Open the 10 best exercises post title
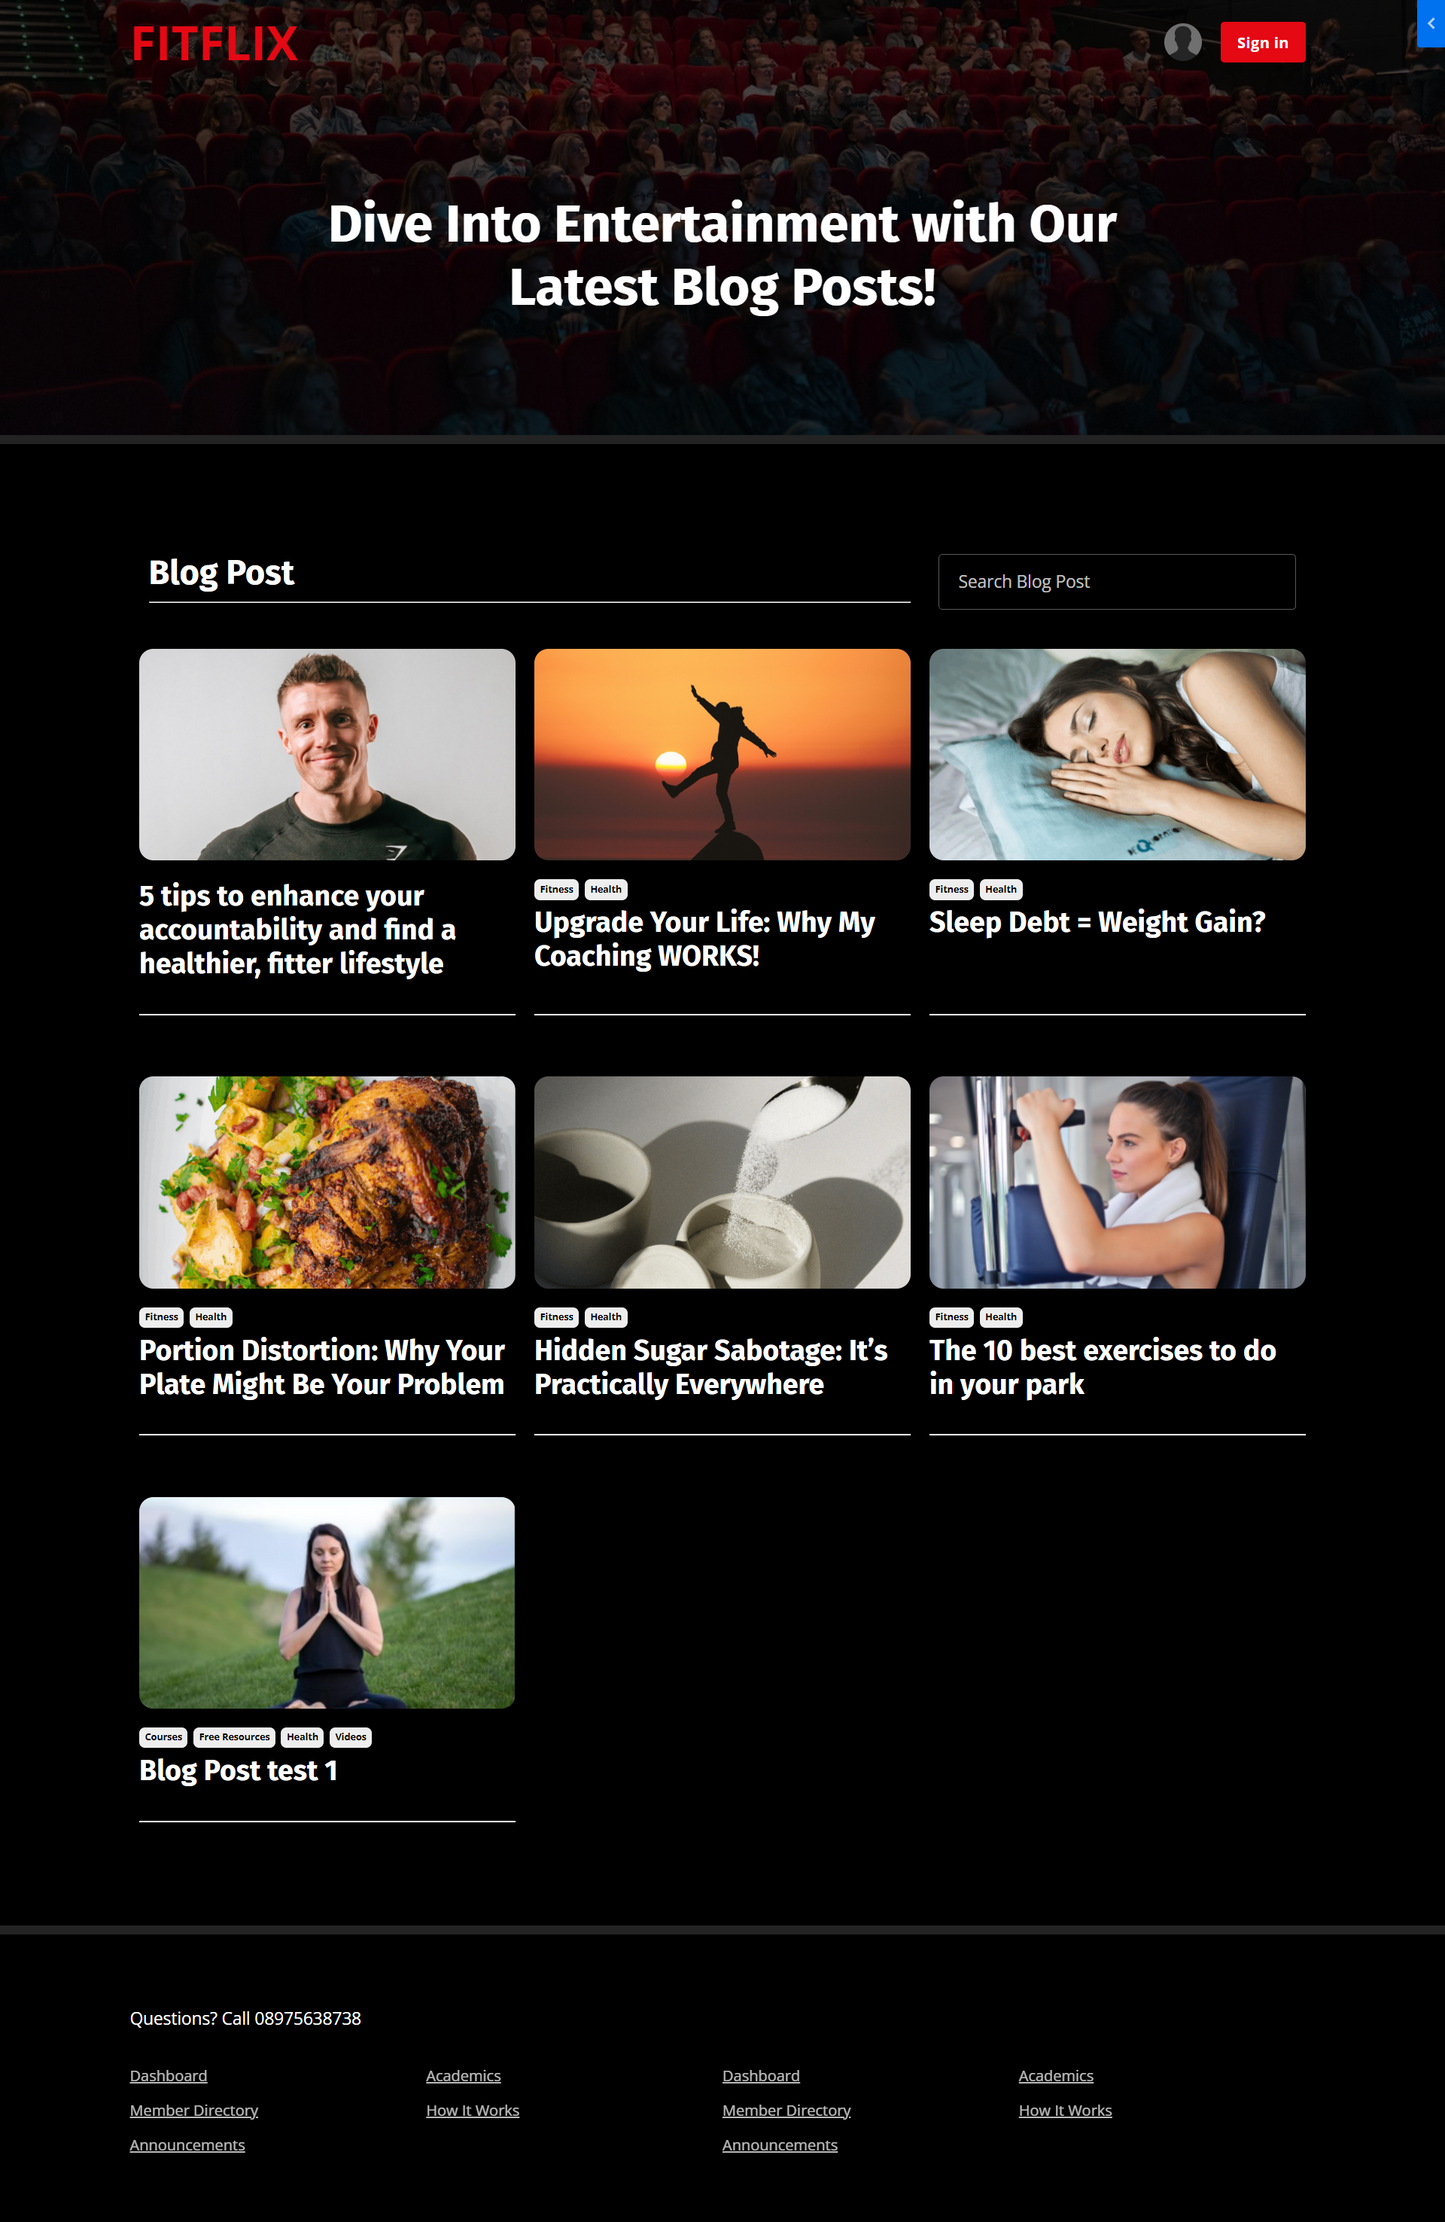1445x2222 pixels. tap(1102, 1367)
